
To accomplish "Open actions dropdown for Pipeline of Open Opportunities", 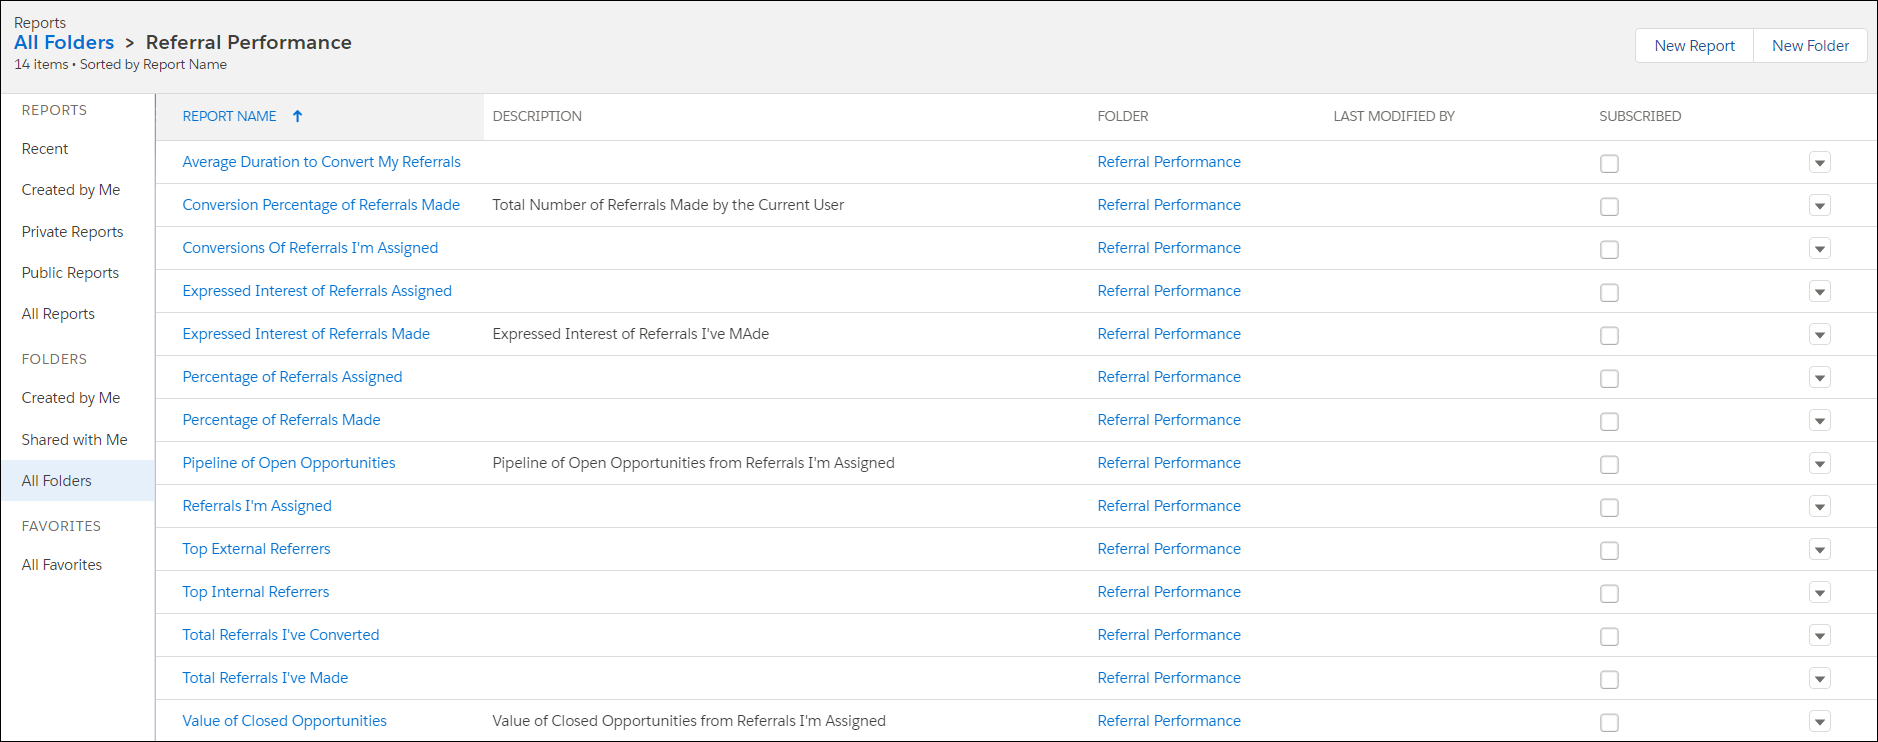I will 1820,464.
